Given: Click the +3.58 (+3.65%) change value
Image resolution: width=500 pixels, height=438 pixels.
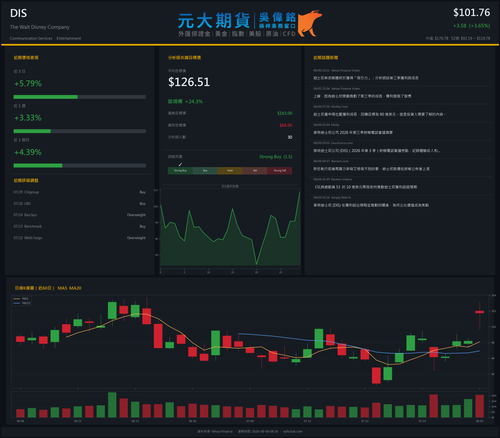Looking at the screenshot, I should point(471,26).
